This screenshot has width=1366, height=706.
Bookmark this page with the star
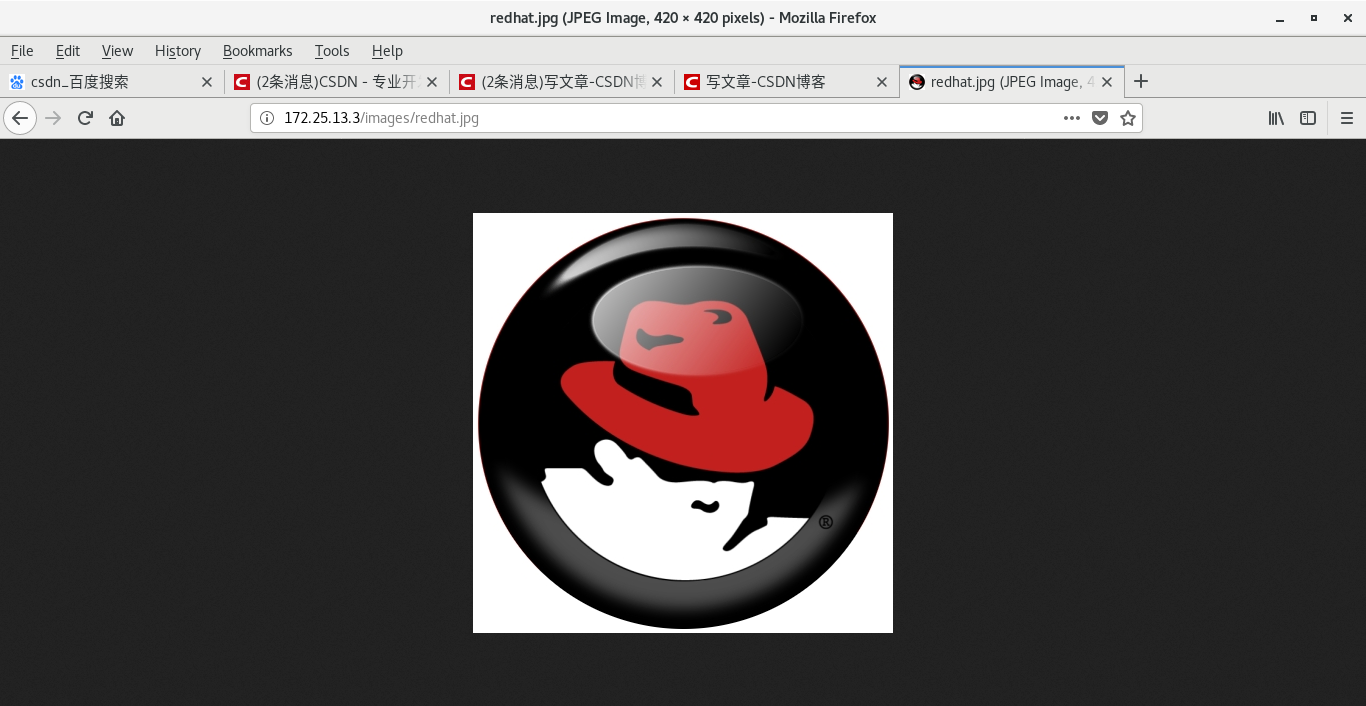[1128, 118]
